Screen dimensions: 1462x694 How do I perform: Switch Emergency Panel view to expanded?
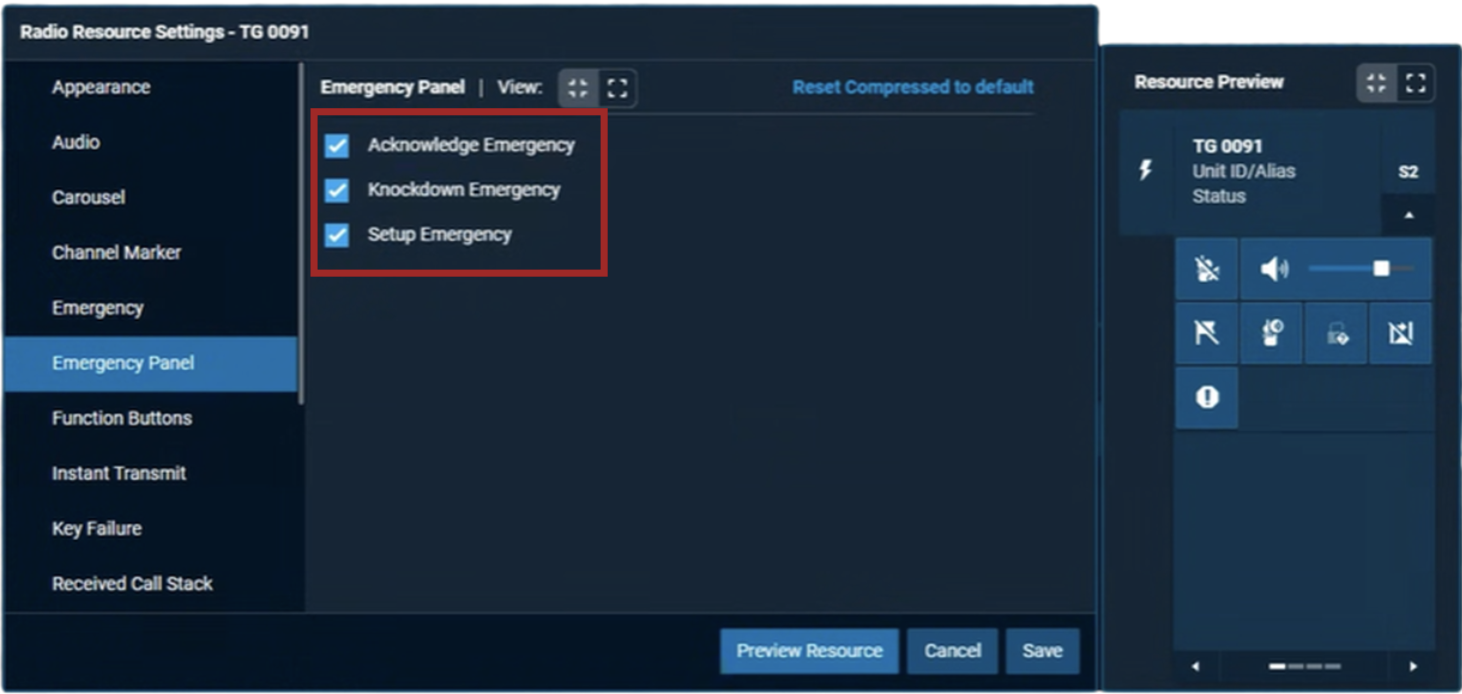617,88
